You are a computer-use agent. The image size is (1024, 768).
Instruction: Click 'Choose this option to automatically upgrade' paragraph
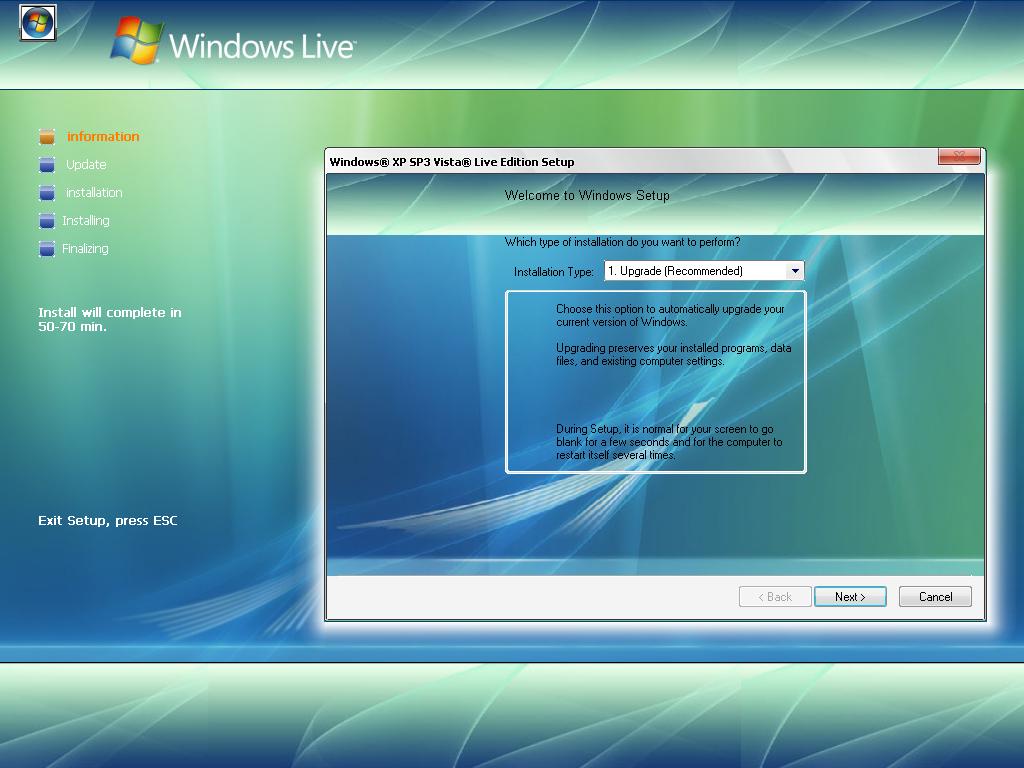[x=670, y=315]
